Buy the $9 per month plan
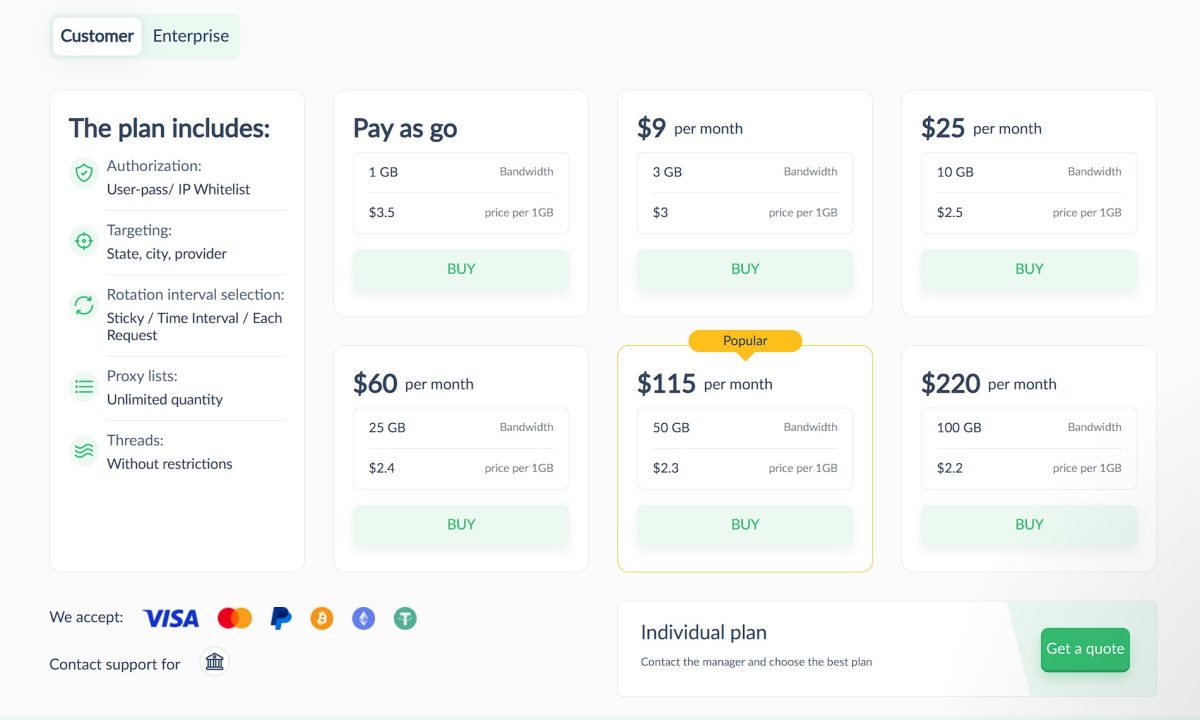The image size is (1200, 720). point(745,269)
